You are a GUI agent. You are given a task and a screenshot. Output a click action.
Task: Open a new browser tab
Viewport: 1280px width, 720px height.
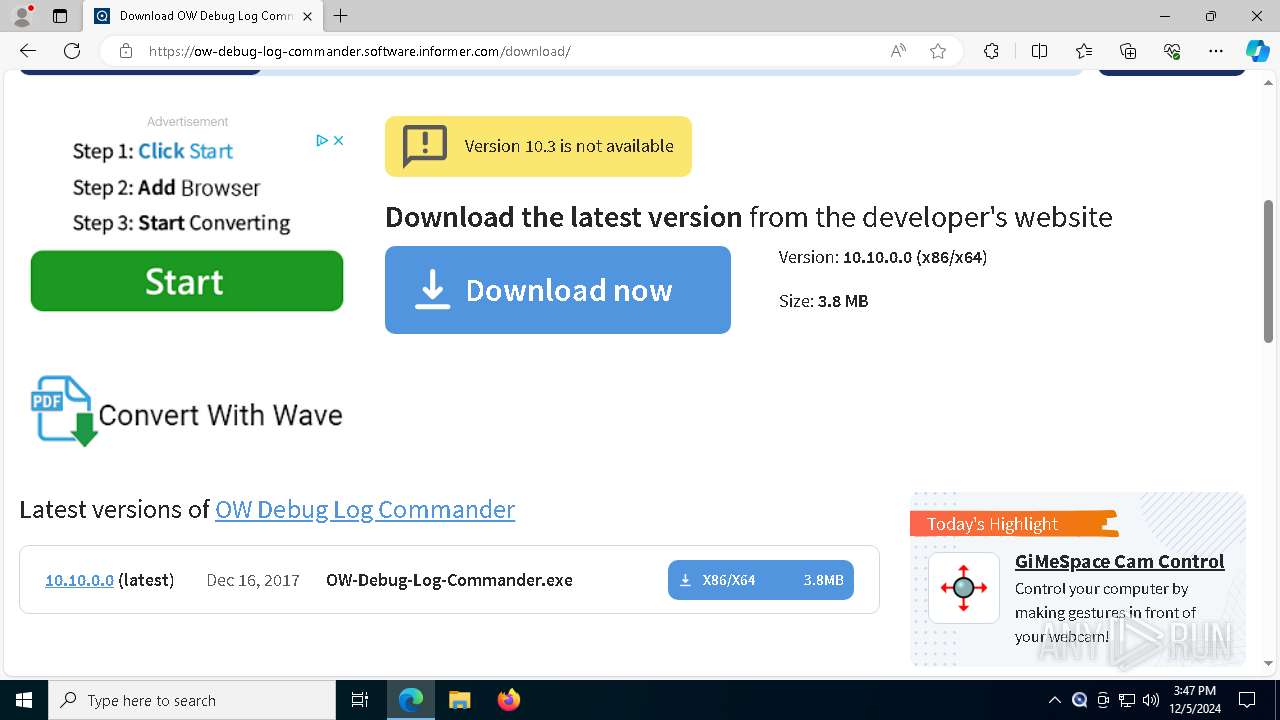pos(341,16)
